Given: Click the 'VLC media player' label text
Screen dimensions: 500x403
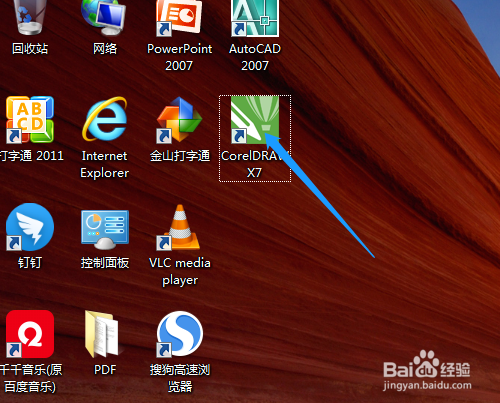Looking at the screenshot, I should point(180,271).
